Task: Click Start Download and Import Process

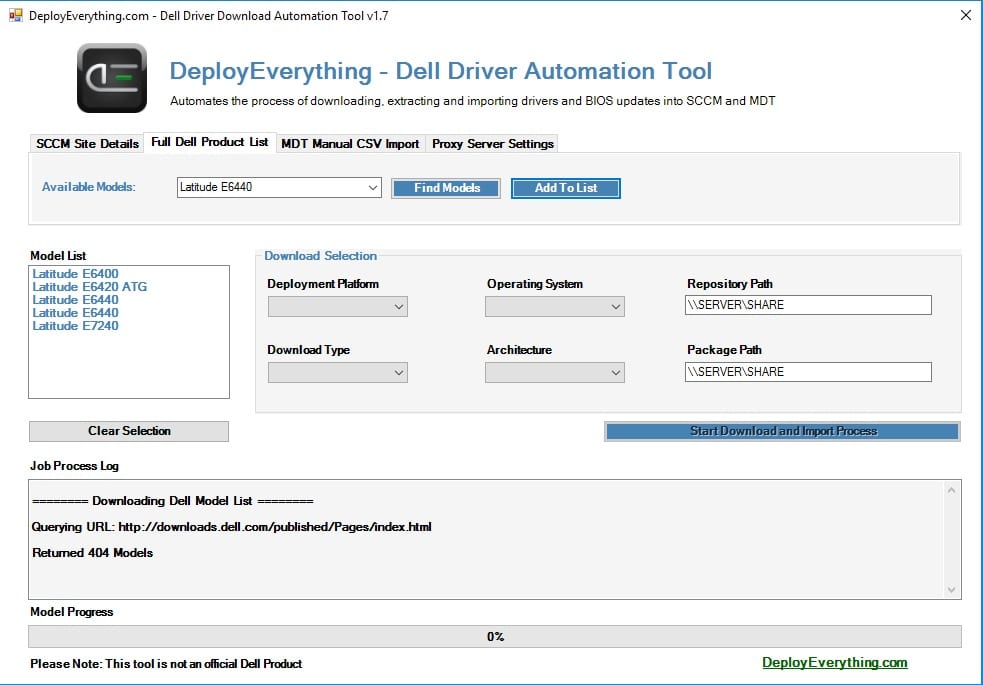Action: click(x=782, y=431)
